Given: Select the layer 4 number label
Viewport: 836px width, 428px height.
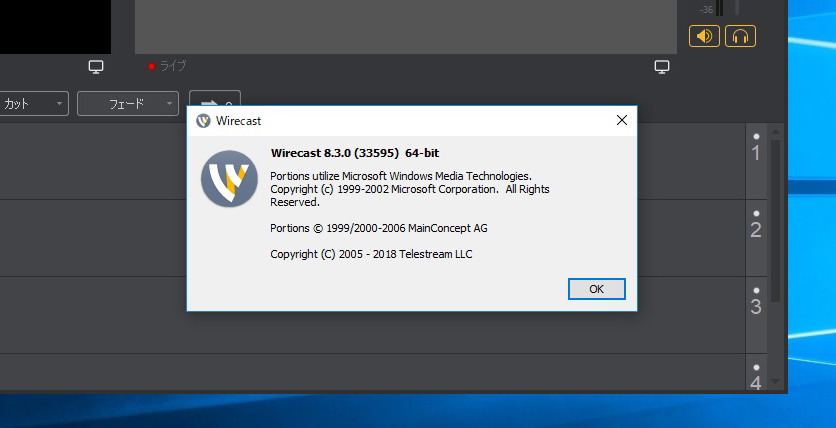Looking at the screenshot, I should click(756, 383).
